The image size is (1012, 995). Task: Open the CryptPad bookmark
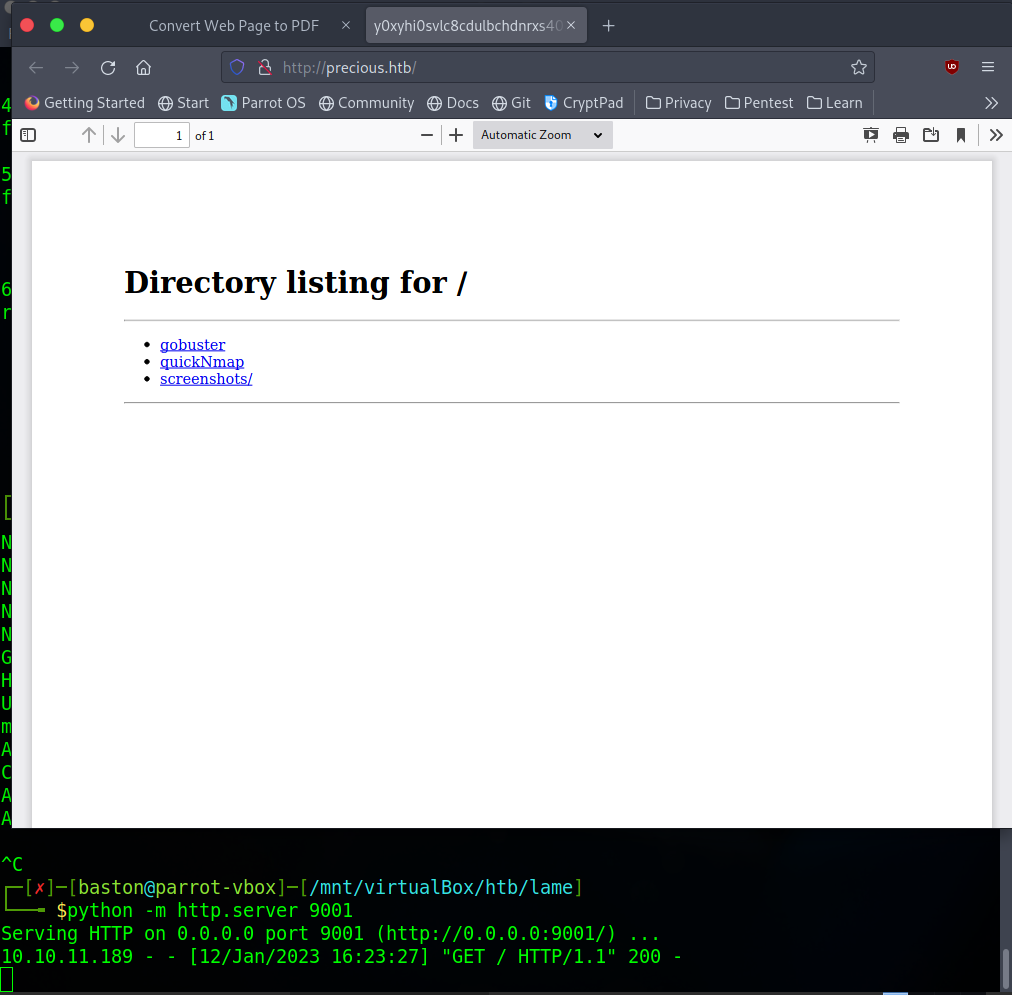584,102
